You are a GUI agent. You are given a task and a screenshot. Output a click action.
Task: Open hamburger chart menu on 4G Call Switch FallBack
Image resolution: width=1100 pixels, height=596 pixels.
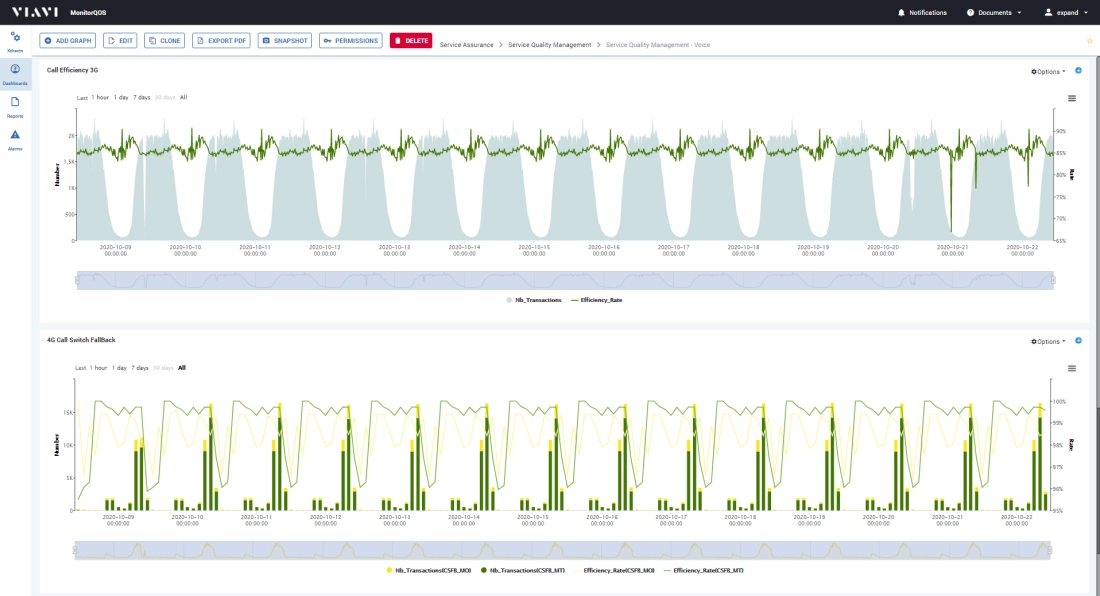[1072, 368]
